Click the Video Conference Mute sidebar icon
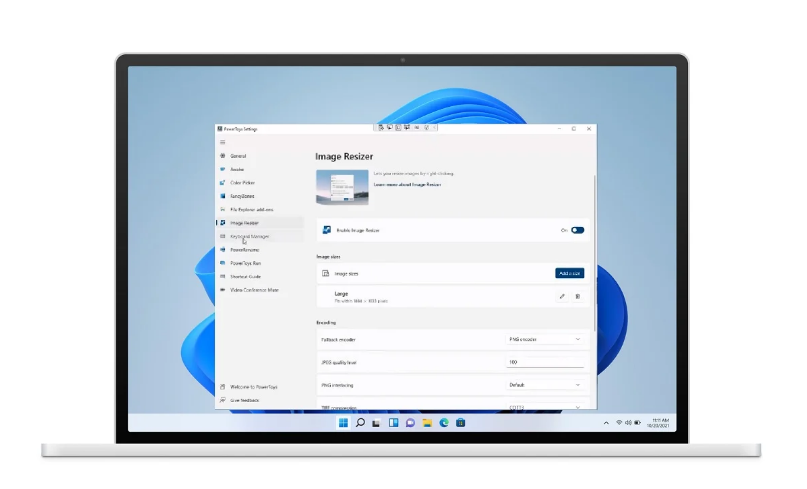 point(222,290)
